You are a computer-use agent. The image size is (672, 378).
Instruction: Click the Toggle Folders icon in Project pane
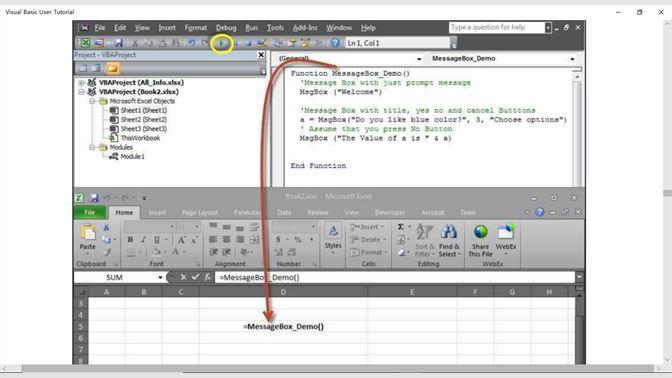(112, 68)
